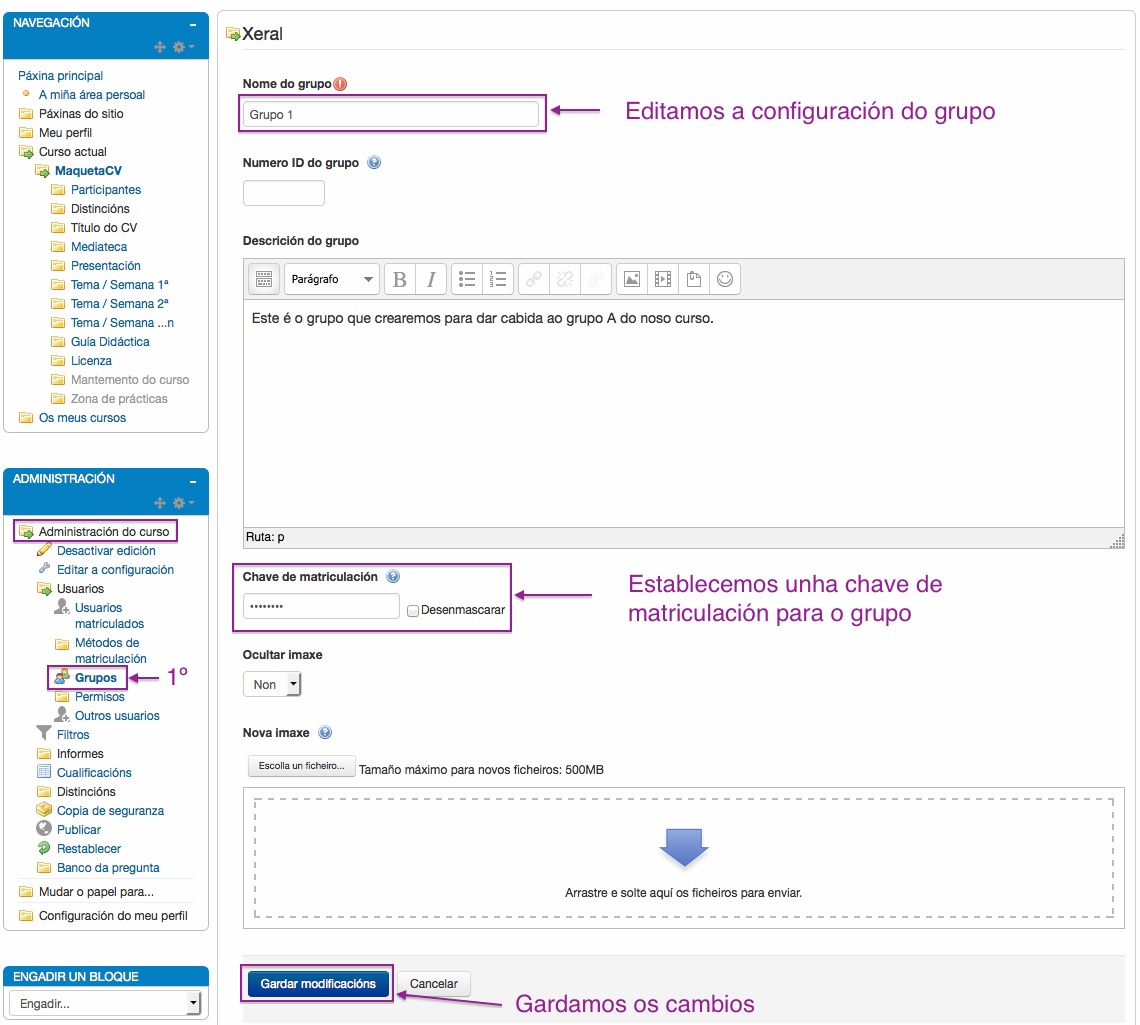The width and height of the screenshot is (1140, 1025).
Task: Insert an emoticon into the description
Action: 723,279
